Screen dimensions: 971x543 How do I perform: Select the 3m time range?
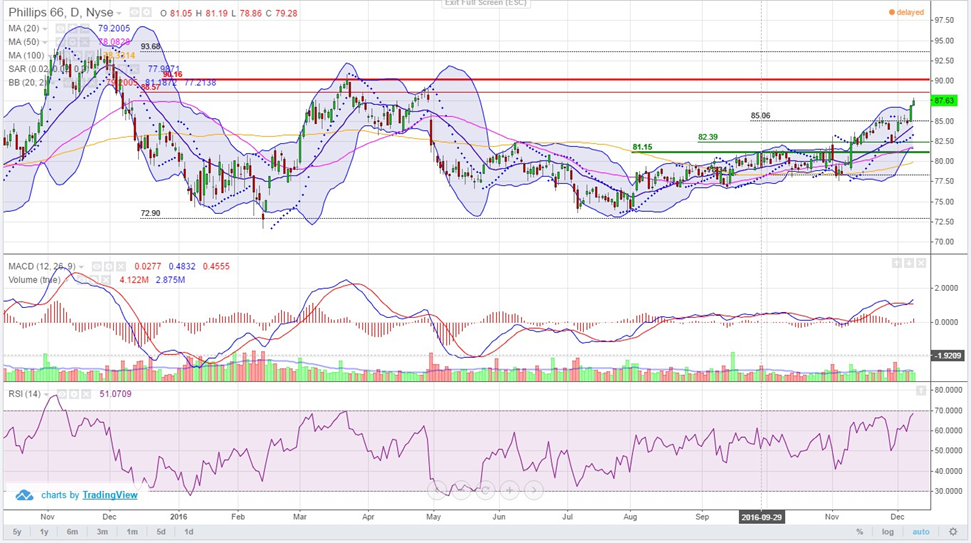pyautogui.click(x=102, y=532)
